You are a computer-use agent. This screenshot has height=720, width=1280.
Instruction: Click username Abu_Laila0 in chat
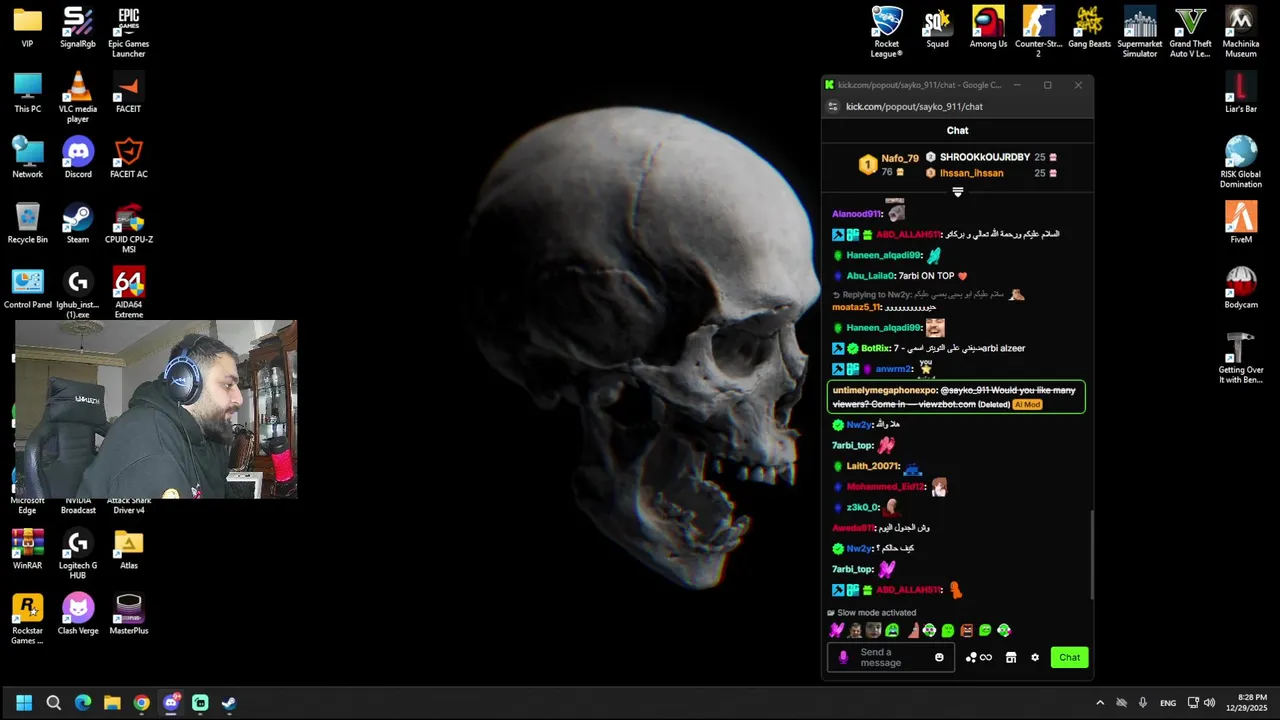[x=870, y=276]
